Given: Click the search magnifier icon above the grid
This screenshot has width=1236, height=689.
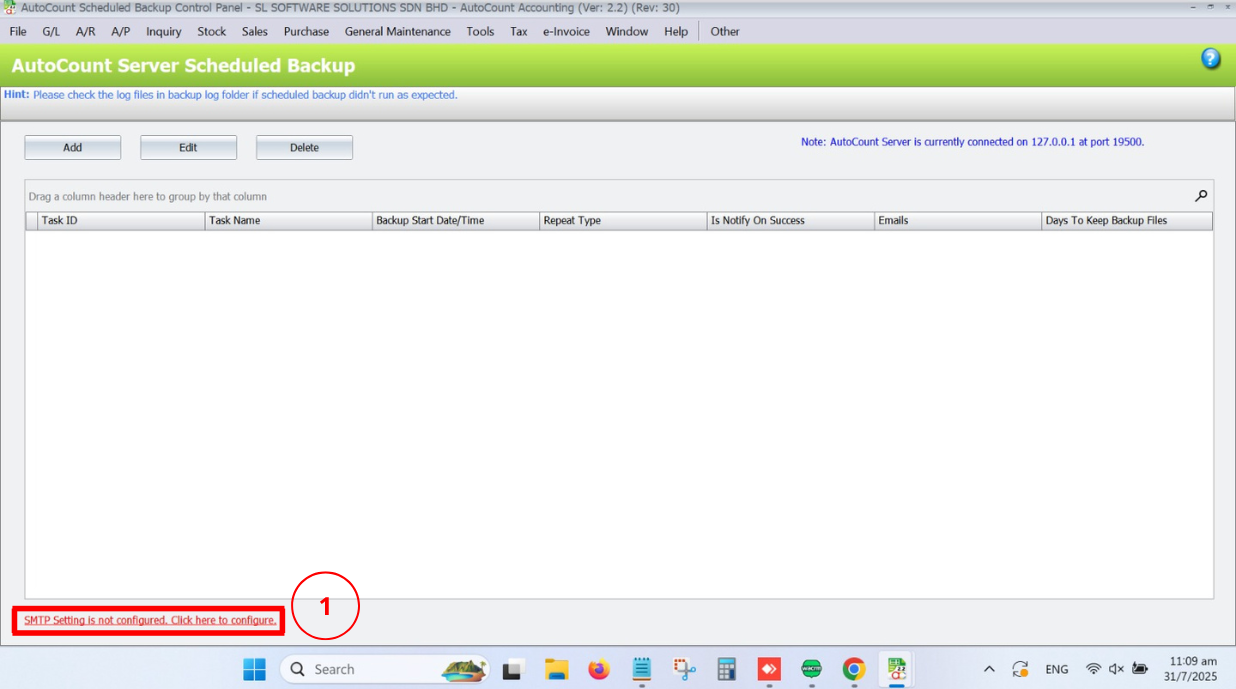Looking at the screenshot, I should 1201,196.
